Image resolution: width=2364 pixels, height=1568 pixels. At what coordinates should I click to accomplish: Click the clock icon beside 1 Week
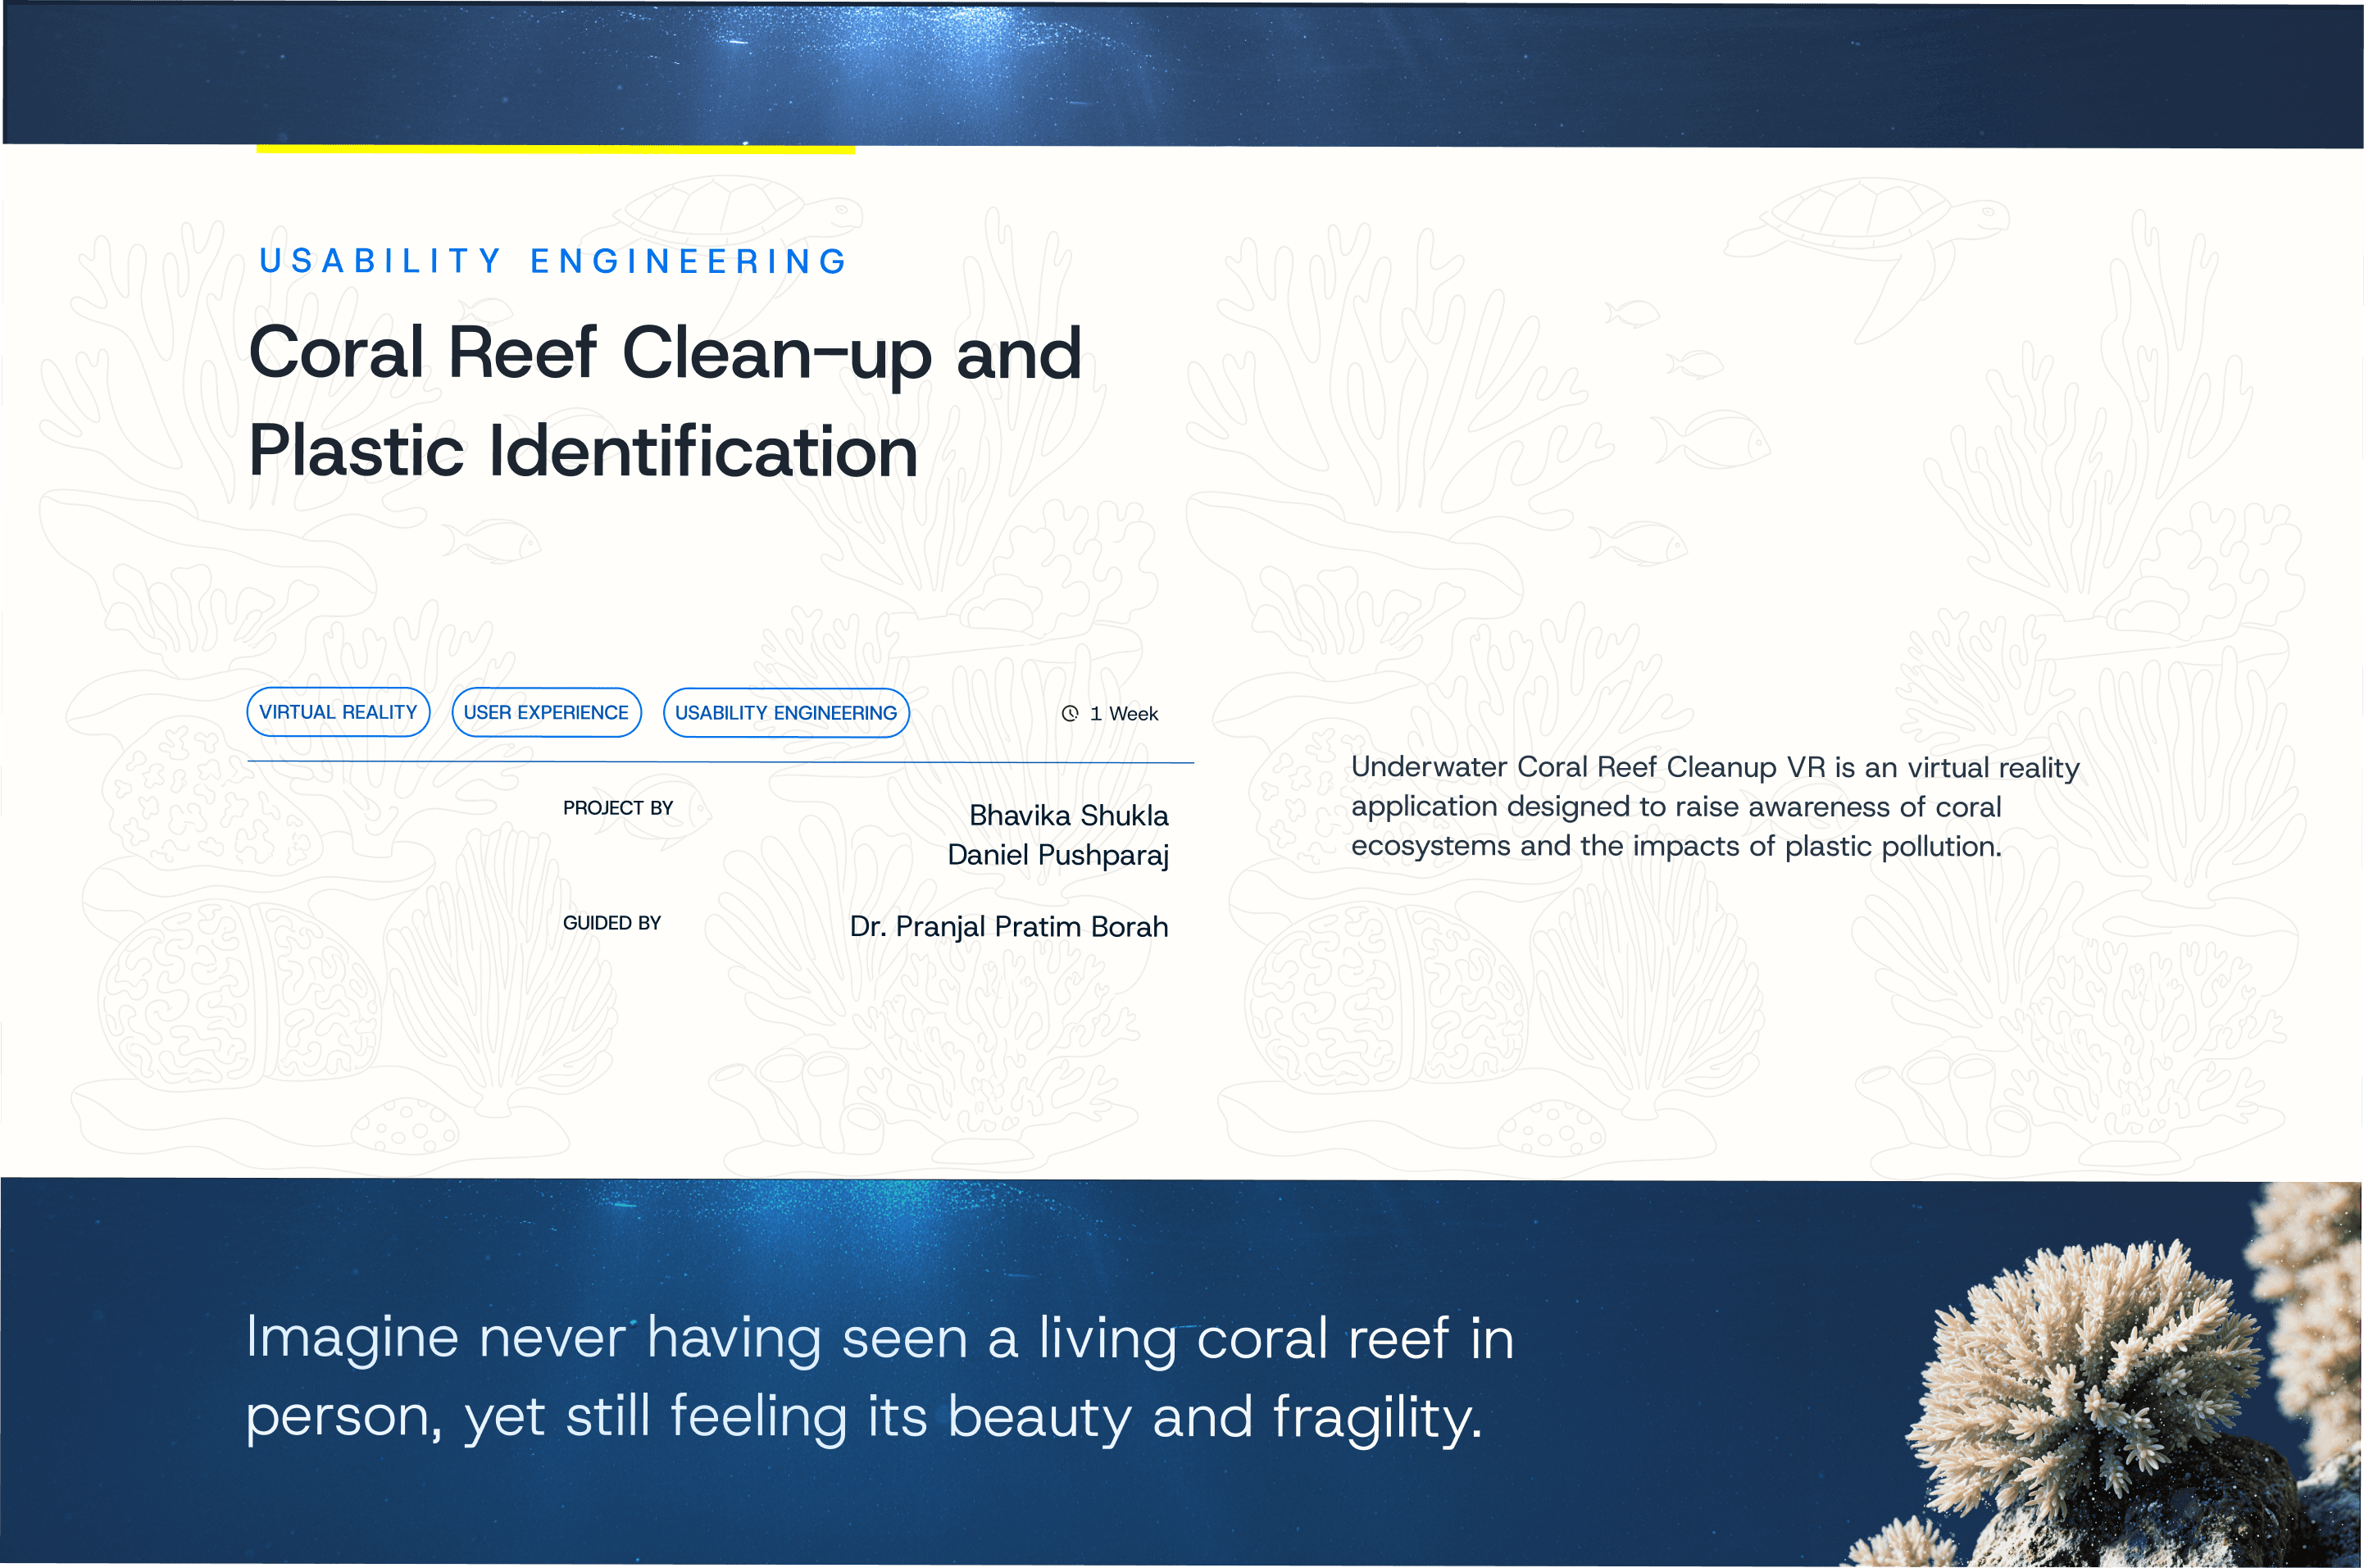tap(1070, 713)
